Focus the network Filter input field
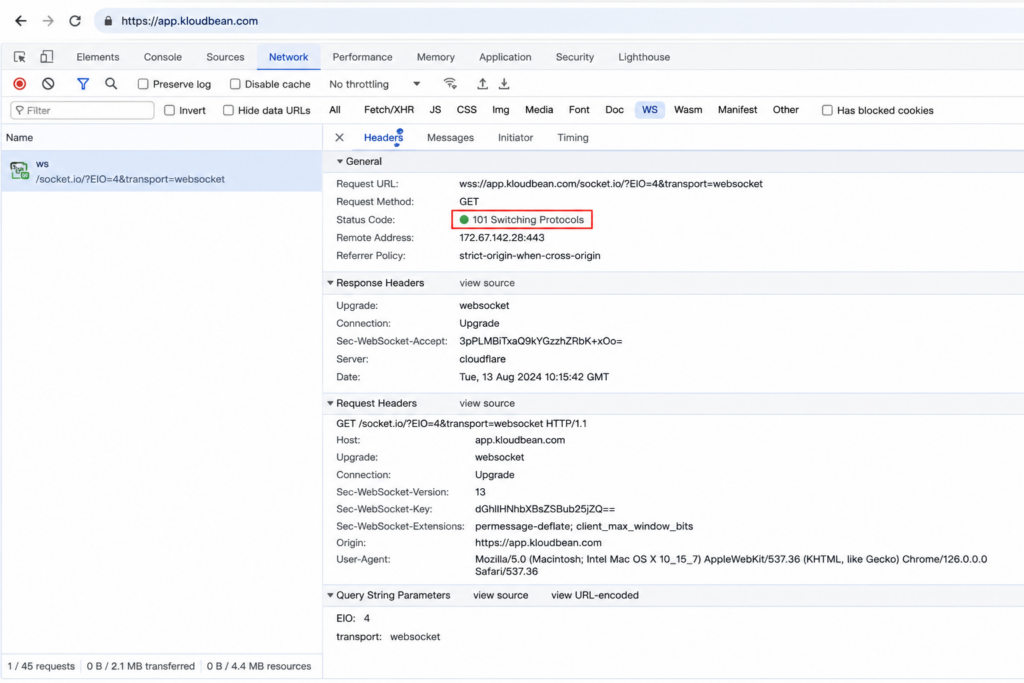The height and width of the screenshot is (683, 1024). pyautogui.click(x=82, y=110)
